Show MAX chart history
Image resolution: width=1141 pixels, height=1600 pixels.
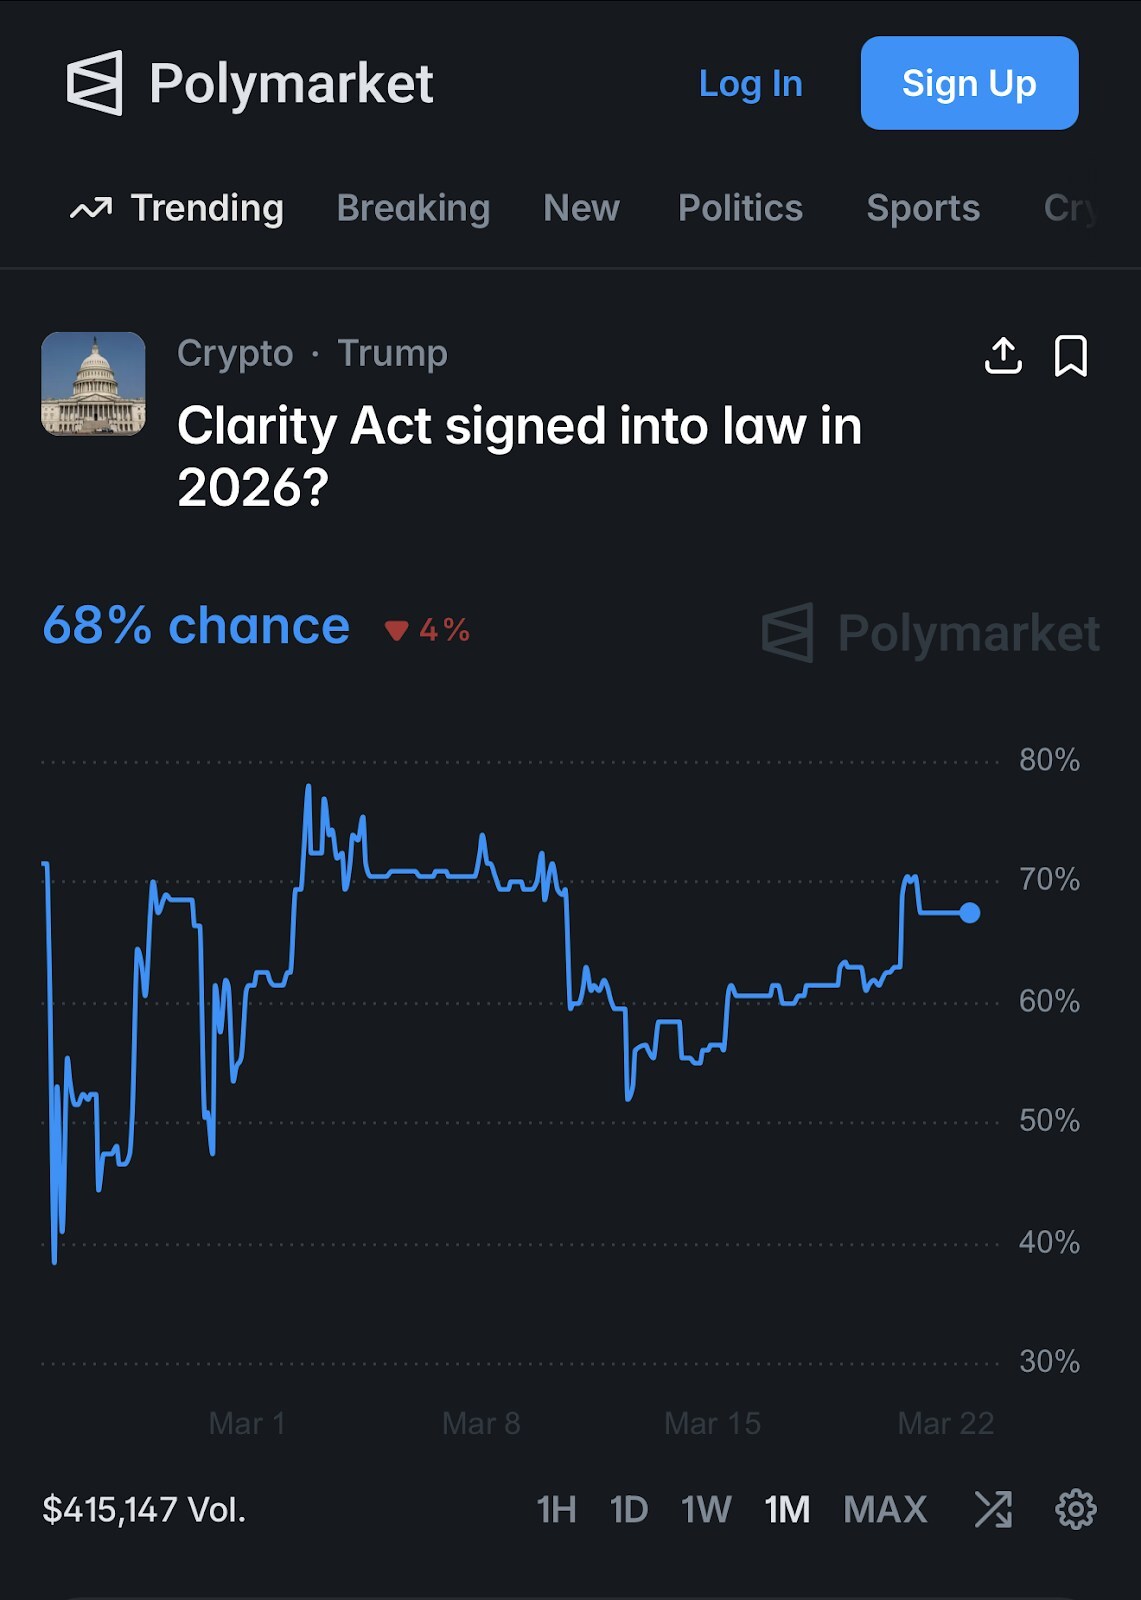tap(885, 1509)
